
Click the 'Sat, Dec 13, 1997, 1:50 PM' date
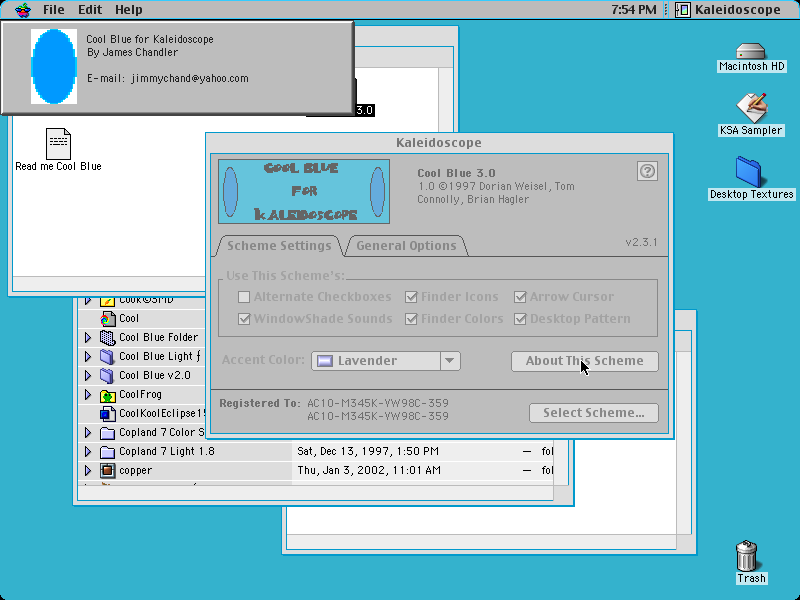(368, 452)
